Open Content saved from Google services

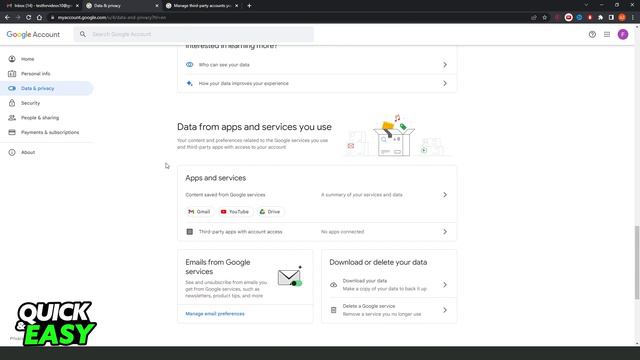317,195
